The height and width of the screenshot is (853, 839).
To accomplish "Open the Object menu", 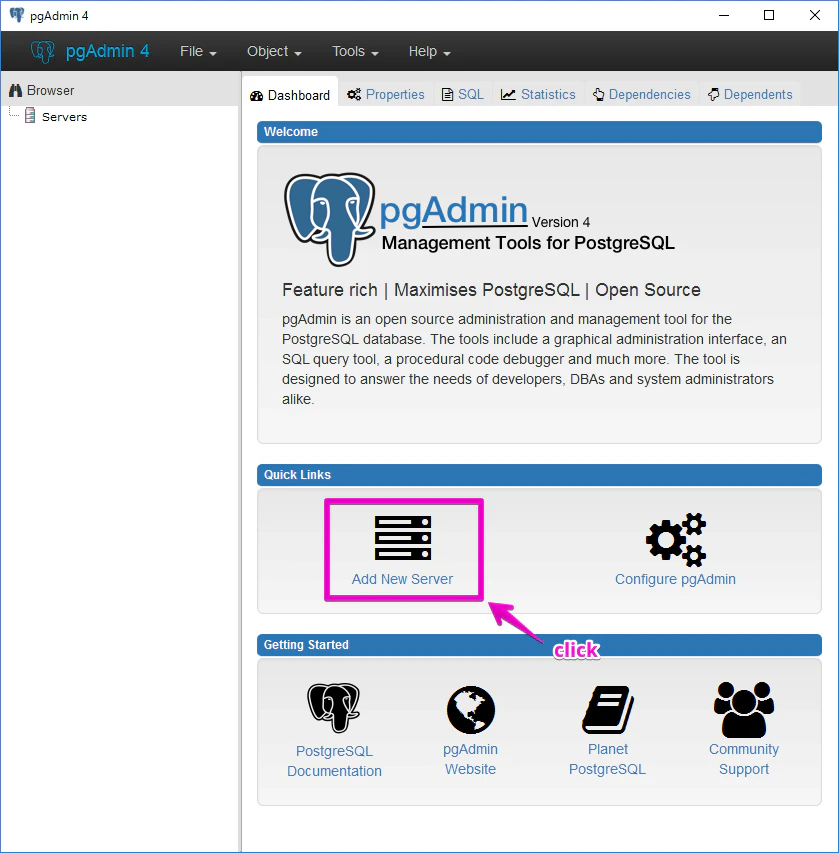I will [x=274, y=51].
